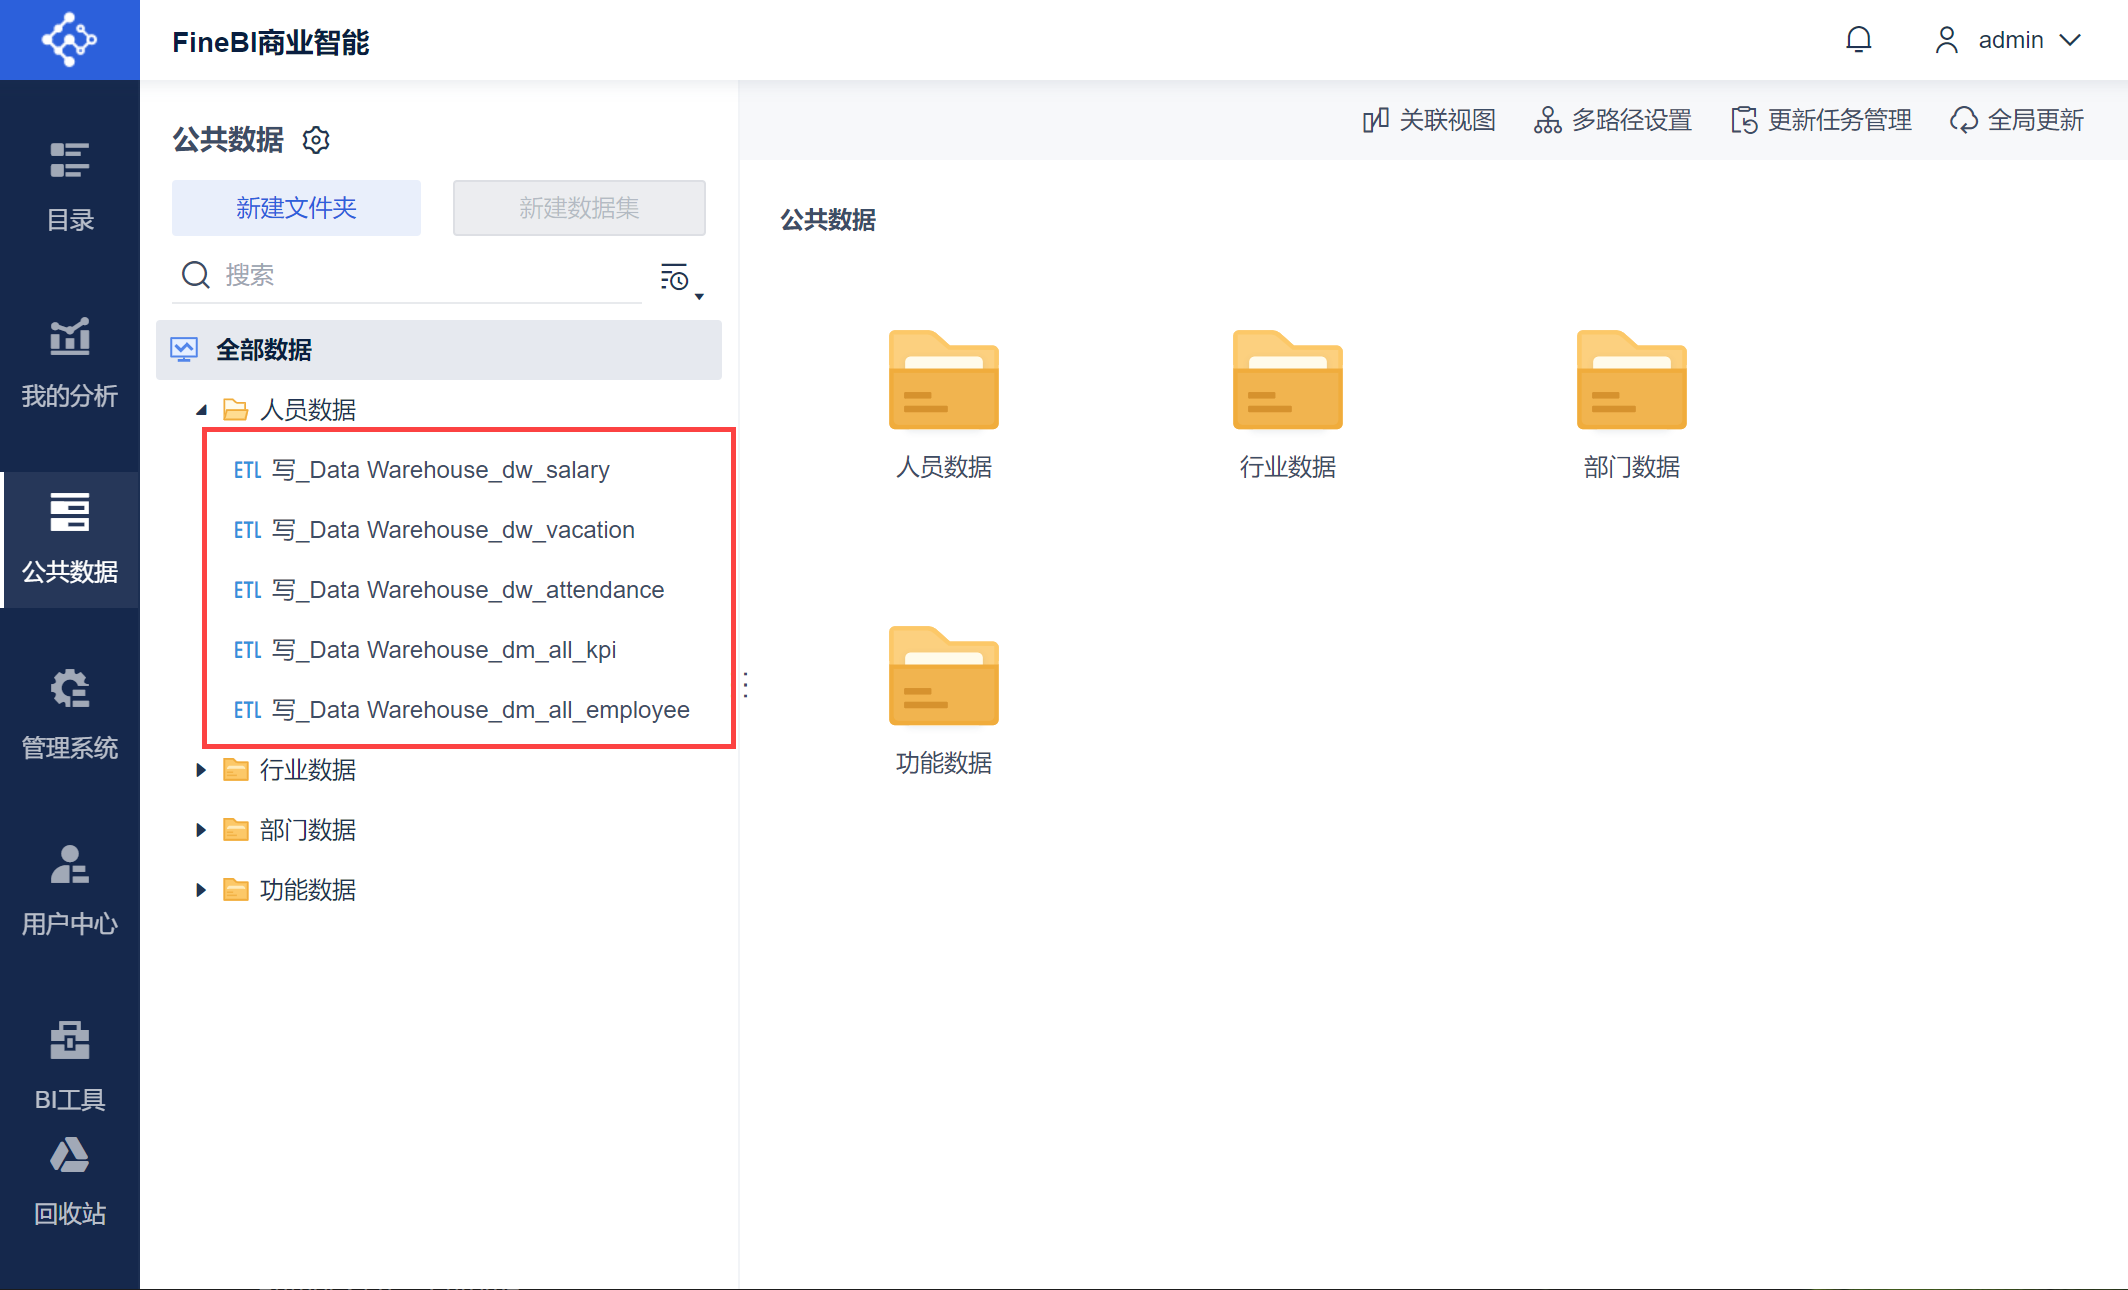Image resolution: width=2128 pixels, height=1290 pixels.
Task: Open 更新任务管理 update task management
Action: [1821, 120]
